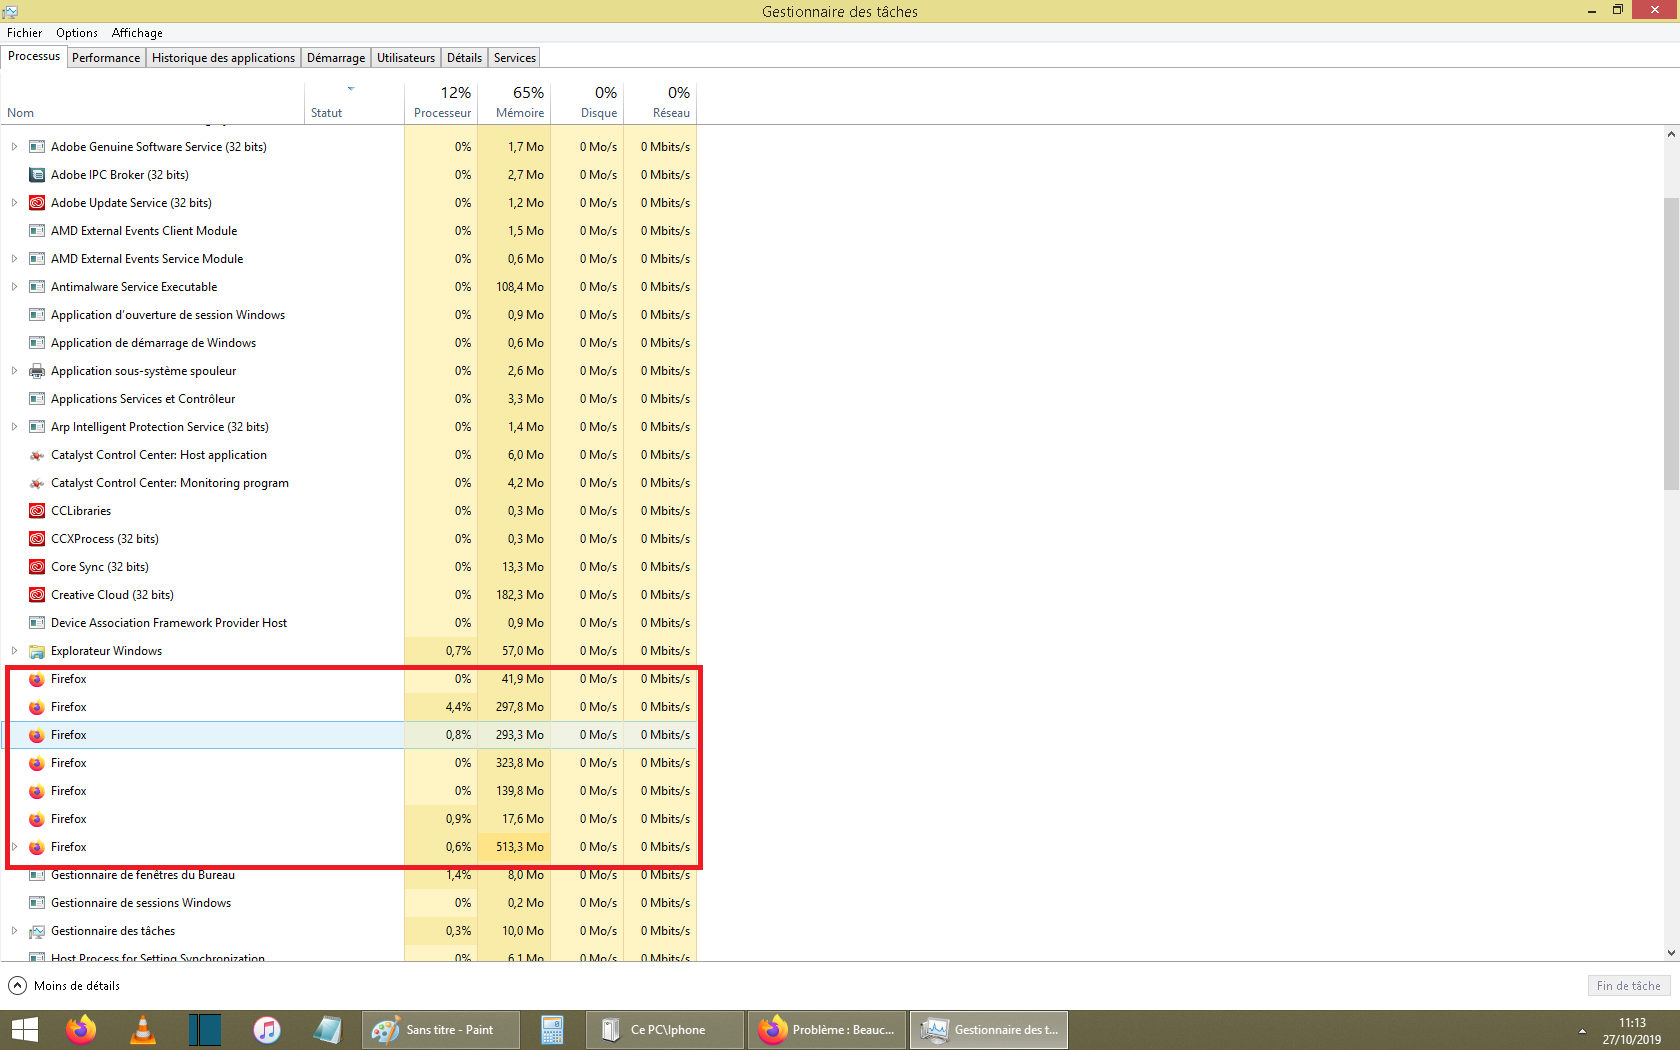
Task: Click Moins de détails toggle
Action: pos(64,986)
